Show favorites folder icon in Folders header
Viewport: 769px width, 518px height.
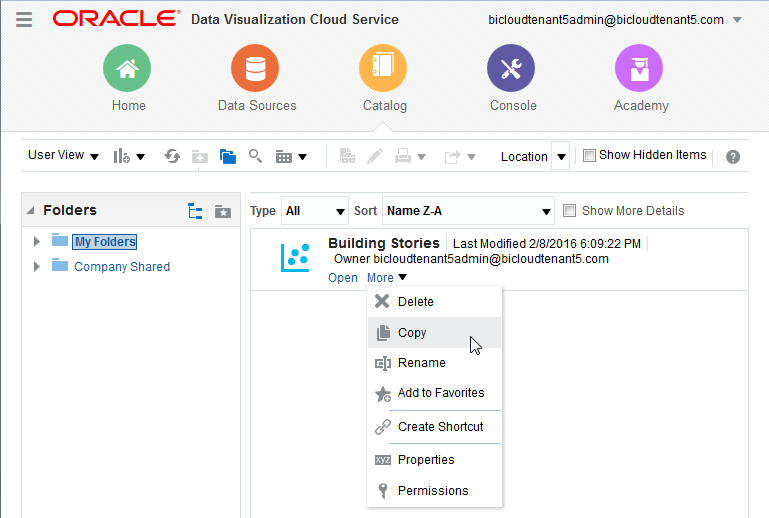[x=223, y=211]
